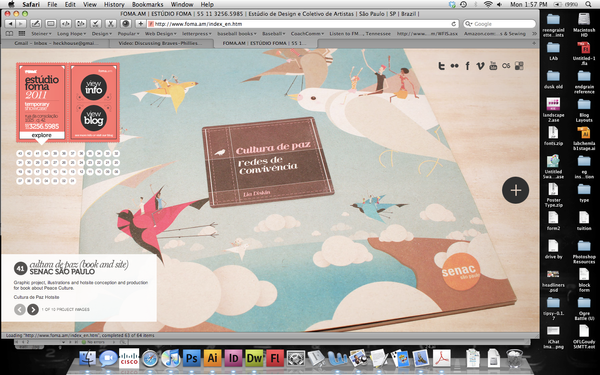Expand the letterpress bookmarks folder
Screen dimensions: 600x375
pos(197,34)
